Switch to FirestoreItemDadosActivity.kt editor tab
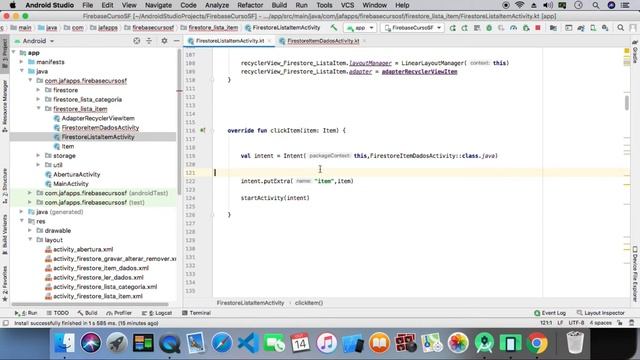The height and width of the screenshot is (360, 640). click(x=323, y=41)
